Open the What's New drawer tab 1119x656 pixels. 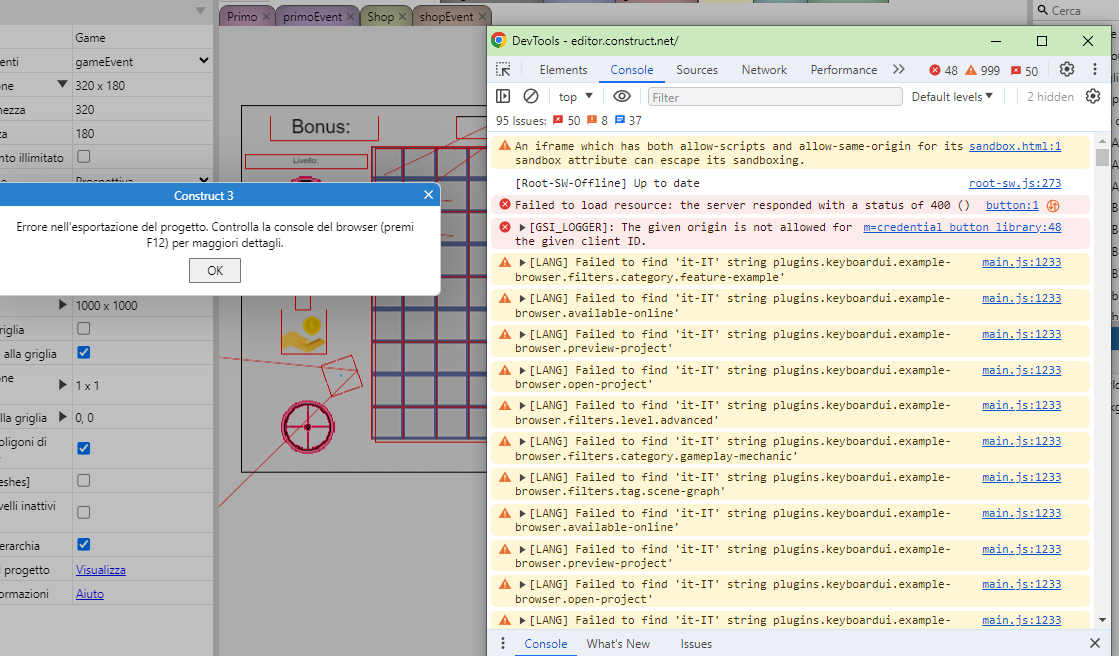[618, 643]
